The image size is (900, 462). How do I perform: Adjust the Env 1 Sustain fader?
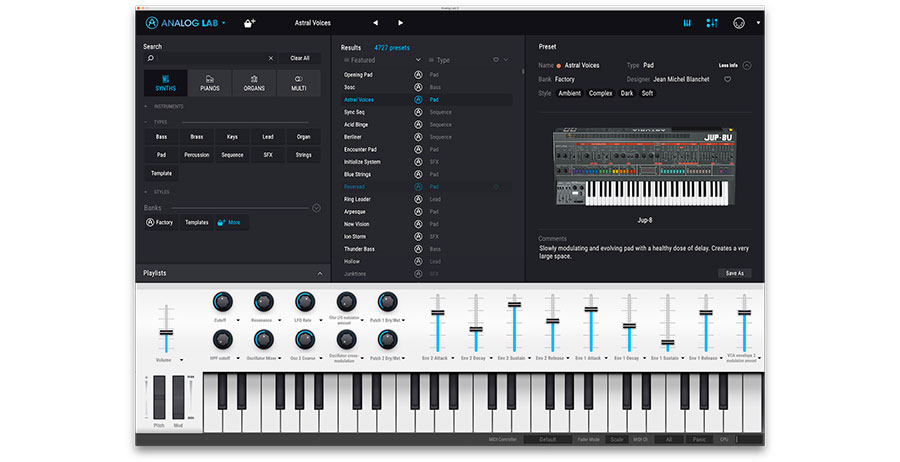668,342
